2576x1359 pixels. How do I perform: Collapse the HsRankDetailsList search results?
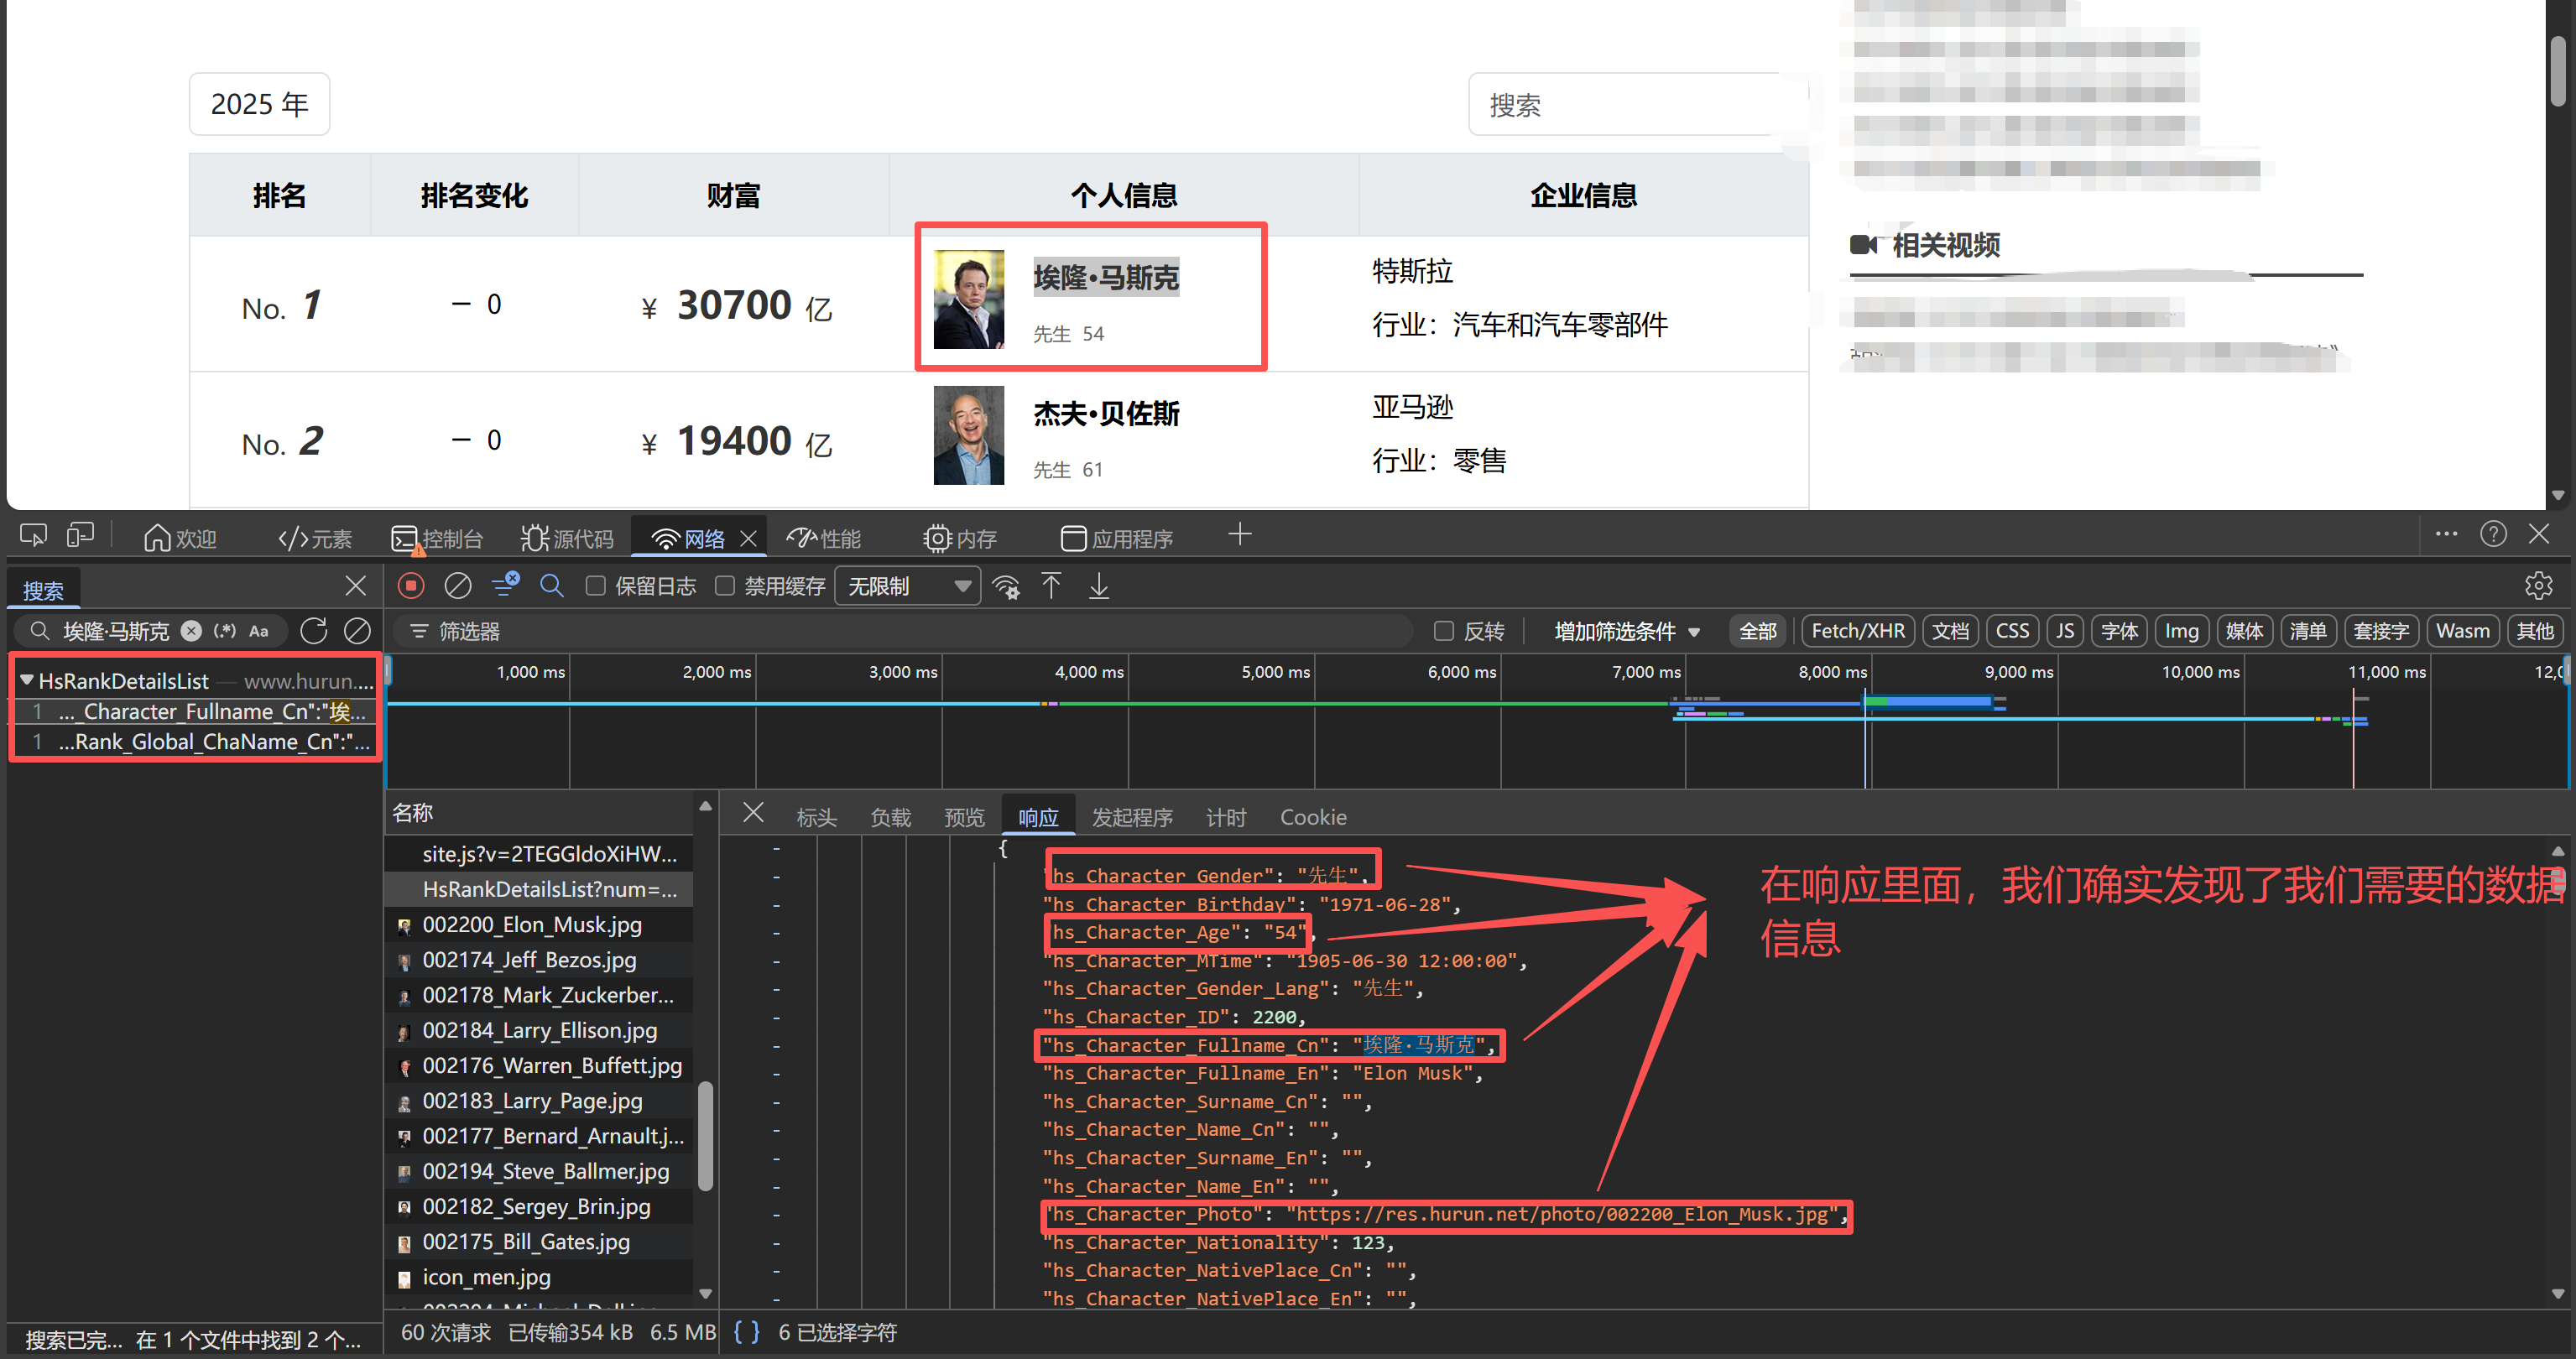[x=27, y=680]
